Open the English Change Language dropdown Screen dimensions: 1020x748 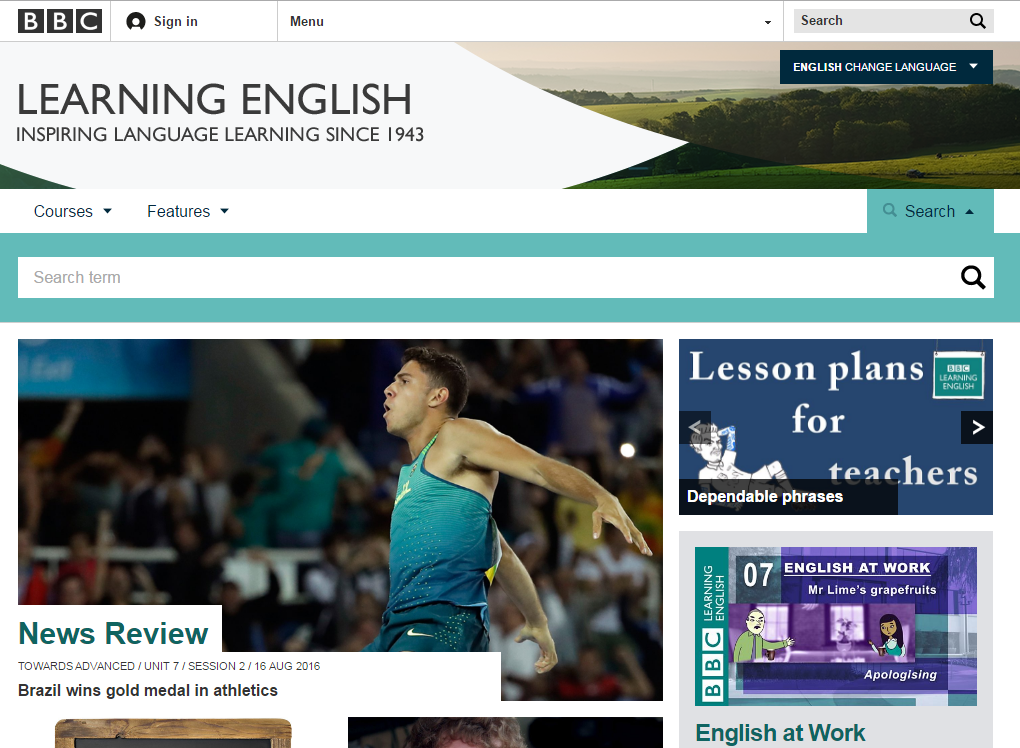886,67
